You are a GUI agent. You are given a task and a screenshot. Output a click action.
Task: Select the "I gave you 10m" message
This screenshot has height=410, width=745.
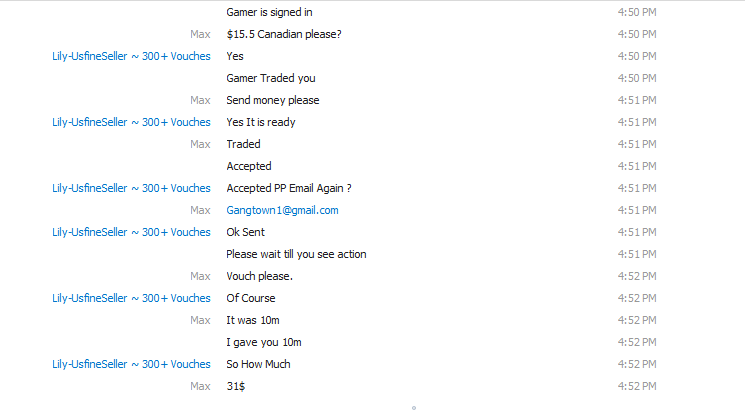pyautogui.click(x=264, y=342)
